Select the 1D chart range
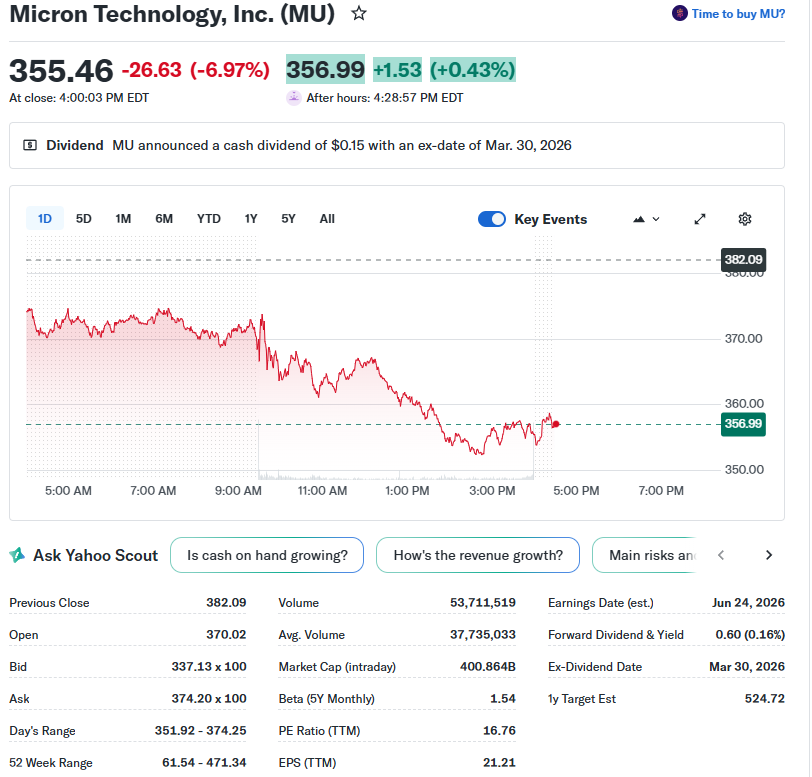The width and height of the screenshot is (812, 777). pyautogui.click(x=45, y=219)
